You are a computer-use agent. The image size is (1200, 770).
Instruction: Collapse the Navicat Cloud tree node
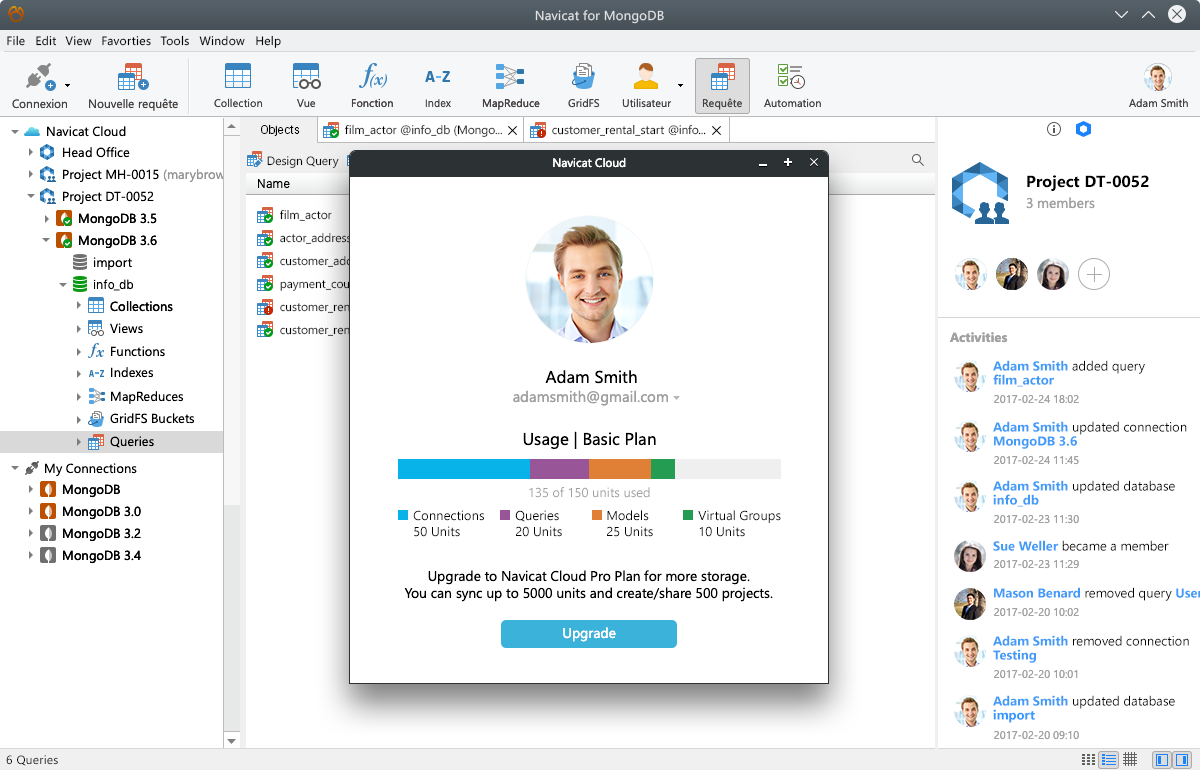15,131
